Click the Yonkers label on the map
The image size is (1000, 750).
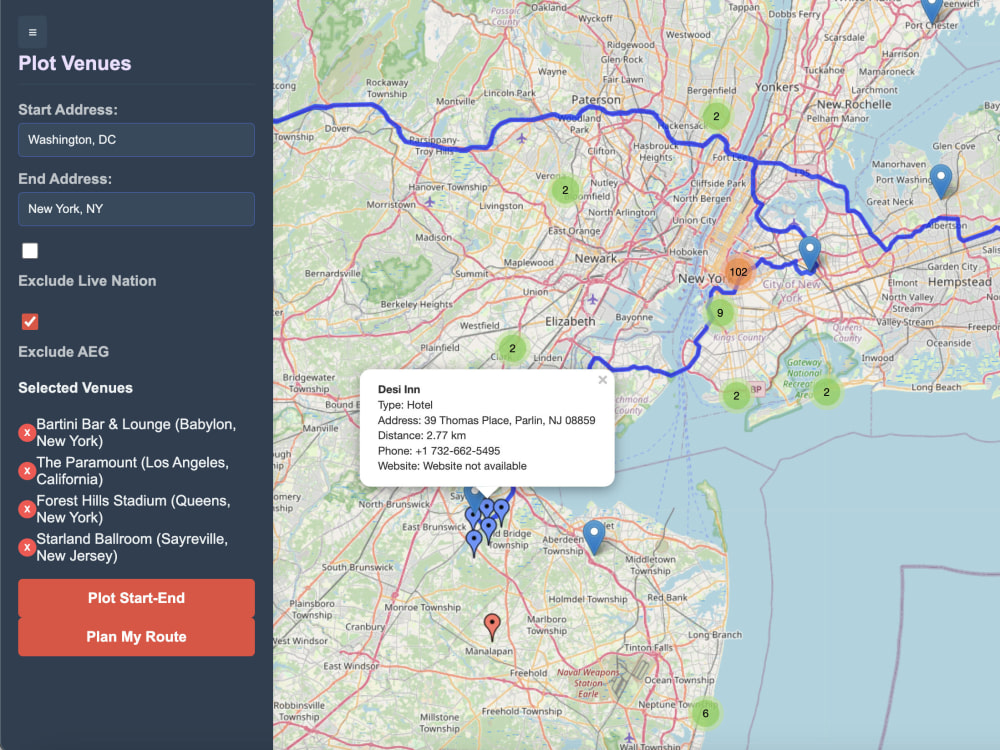777,87
